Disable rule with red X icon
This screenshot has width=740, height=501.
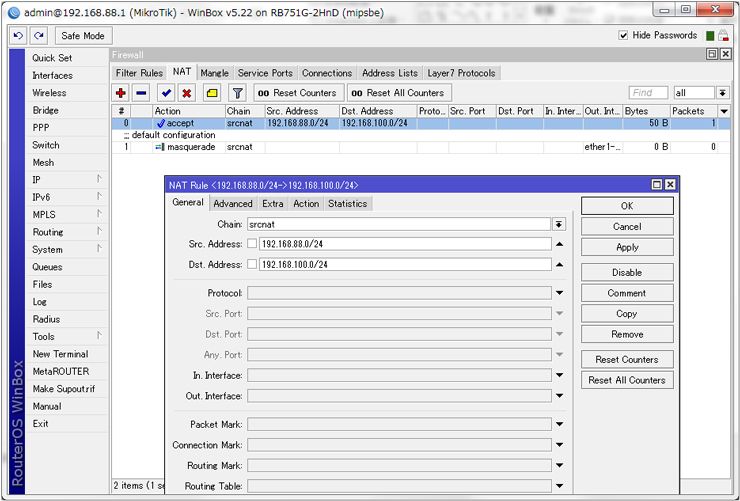186,93
